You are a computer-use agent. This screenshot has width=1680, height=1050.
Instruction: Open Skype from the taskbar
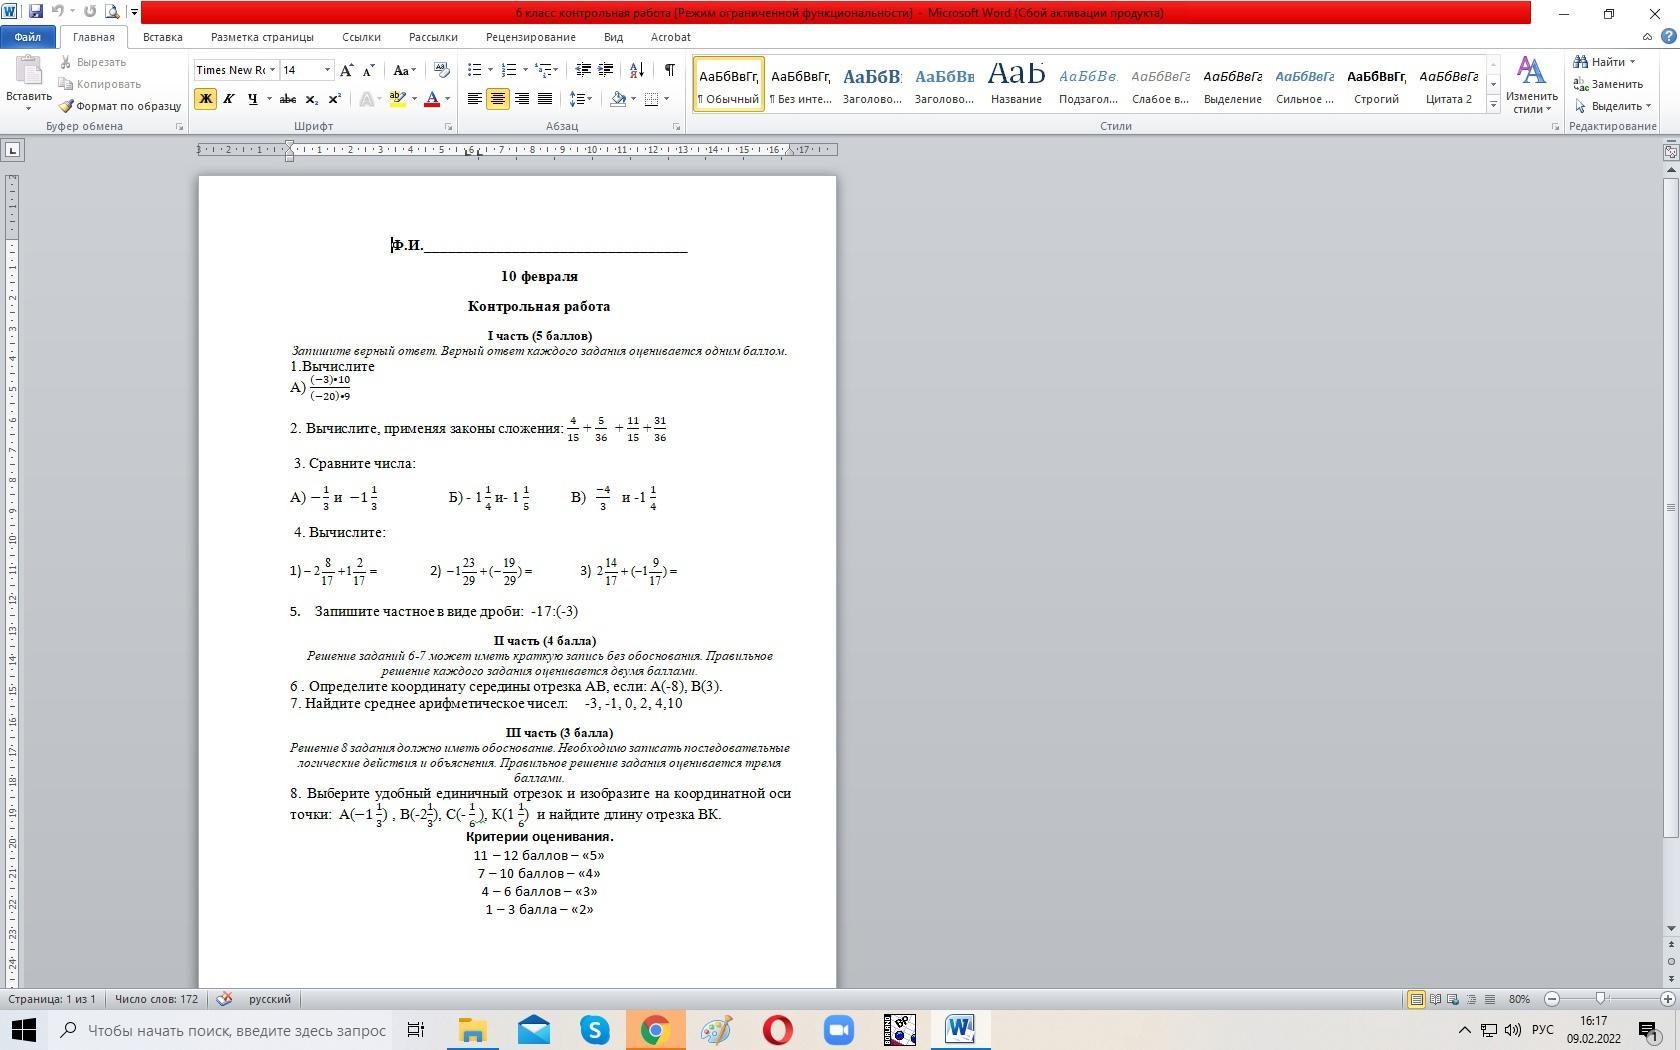(x=595, y=1030)
